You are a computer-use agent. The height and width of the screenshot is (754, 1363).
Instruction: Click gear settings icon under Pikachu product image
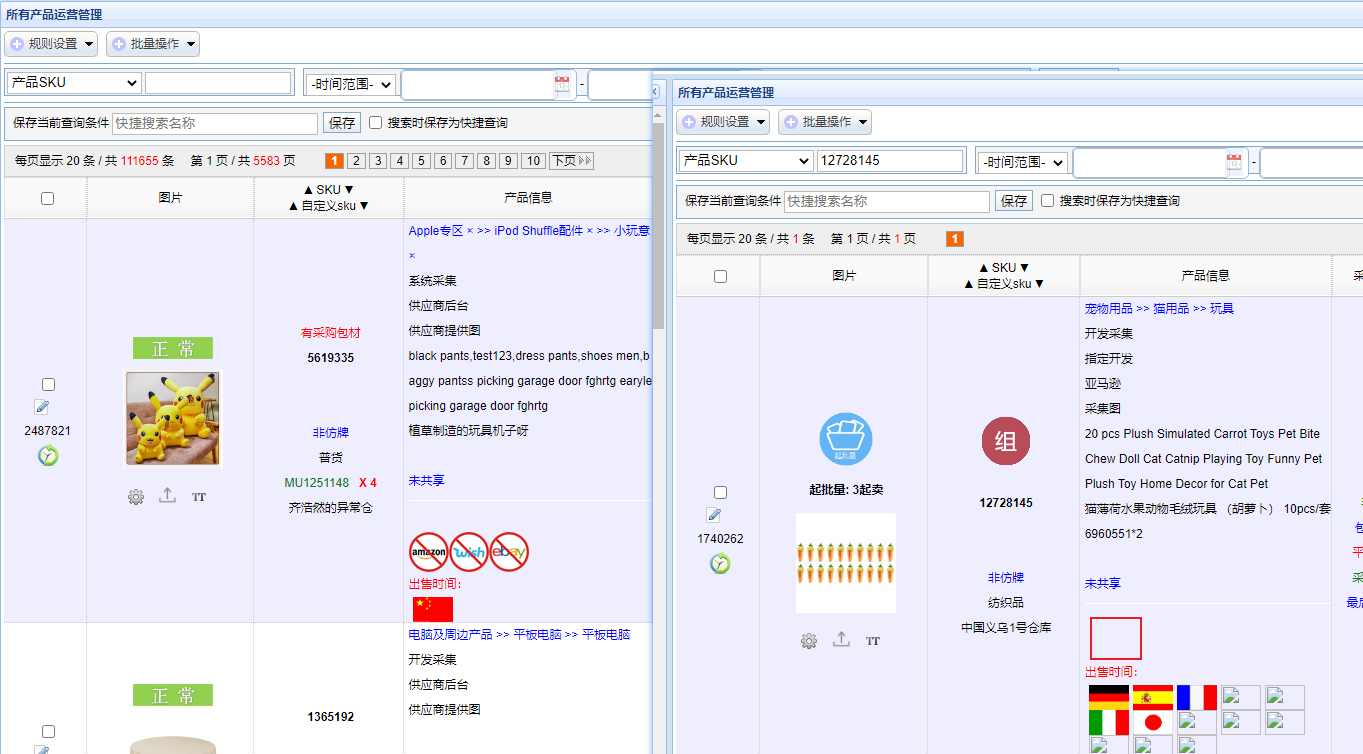point(136,497)
